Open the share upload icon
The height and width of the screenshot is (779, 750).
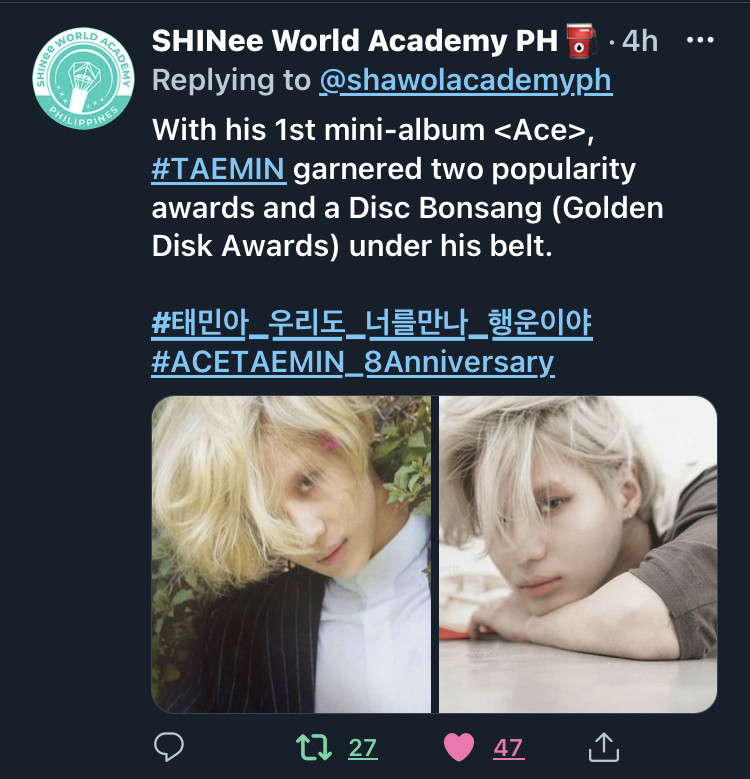click(x=603, y=747)
